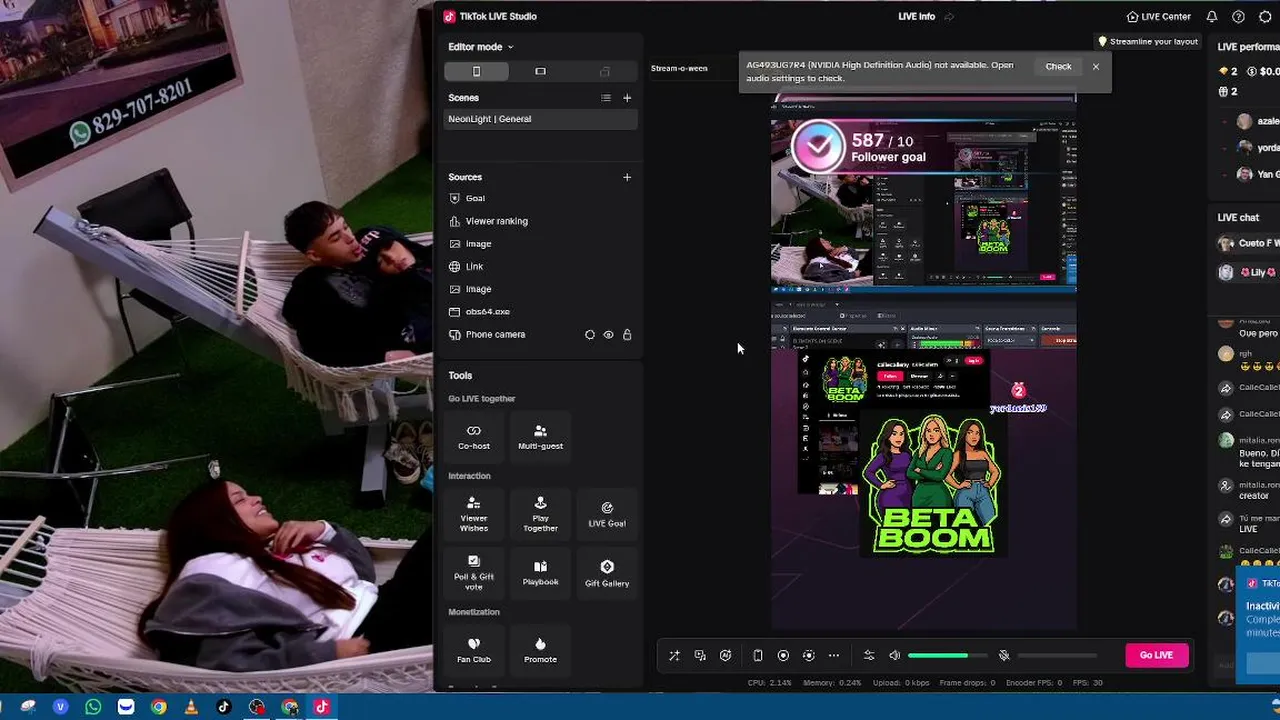
Task: Open VLC from the taskbar
Action: point(191,707)
